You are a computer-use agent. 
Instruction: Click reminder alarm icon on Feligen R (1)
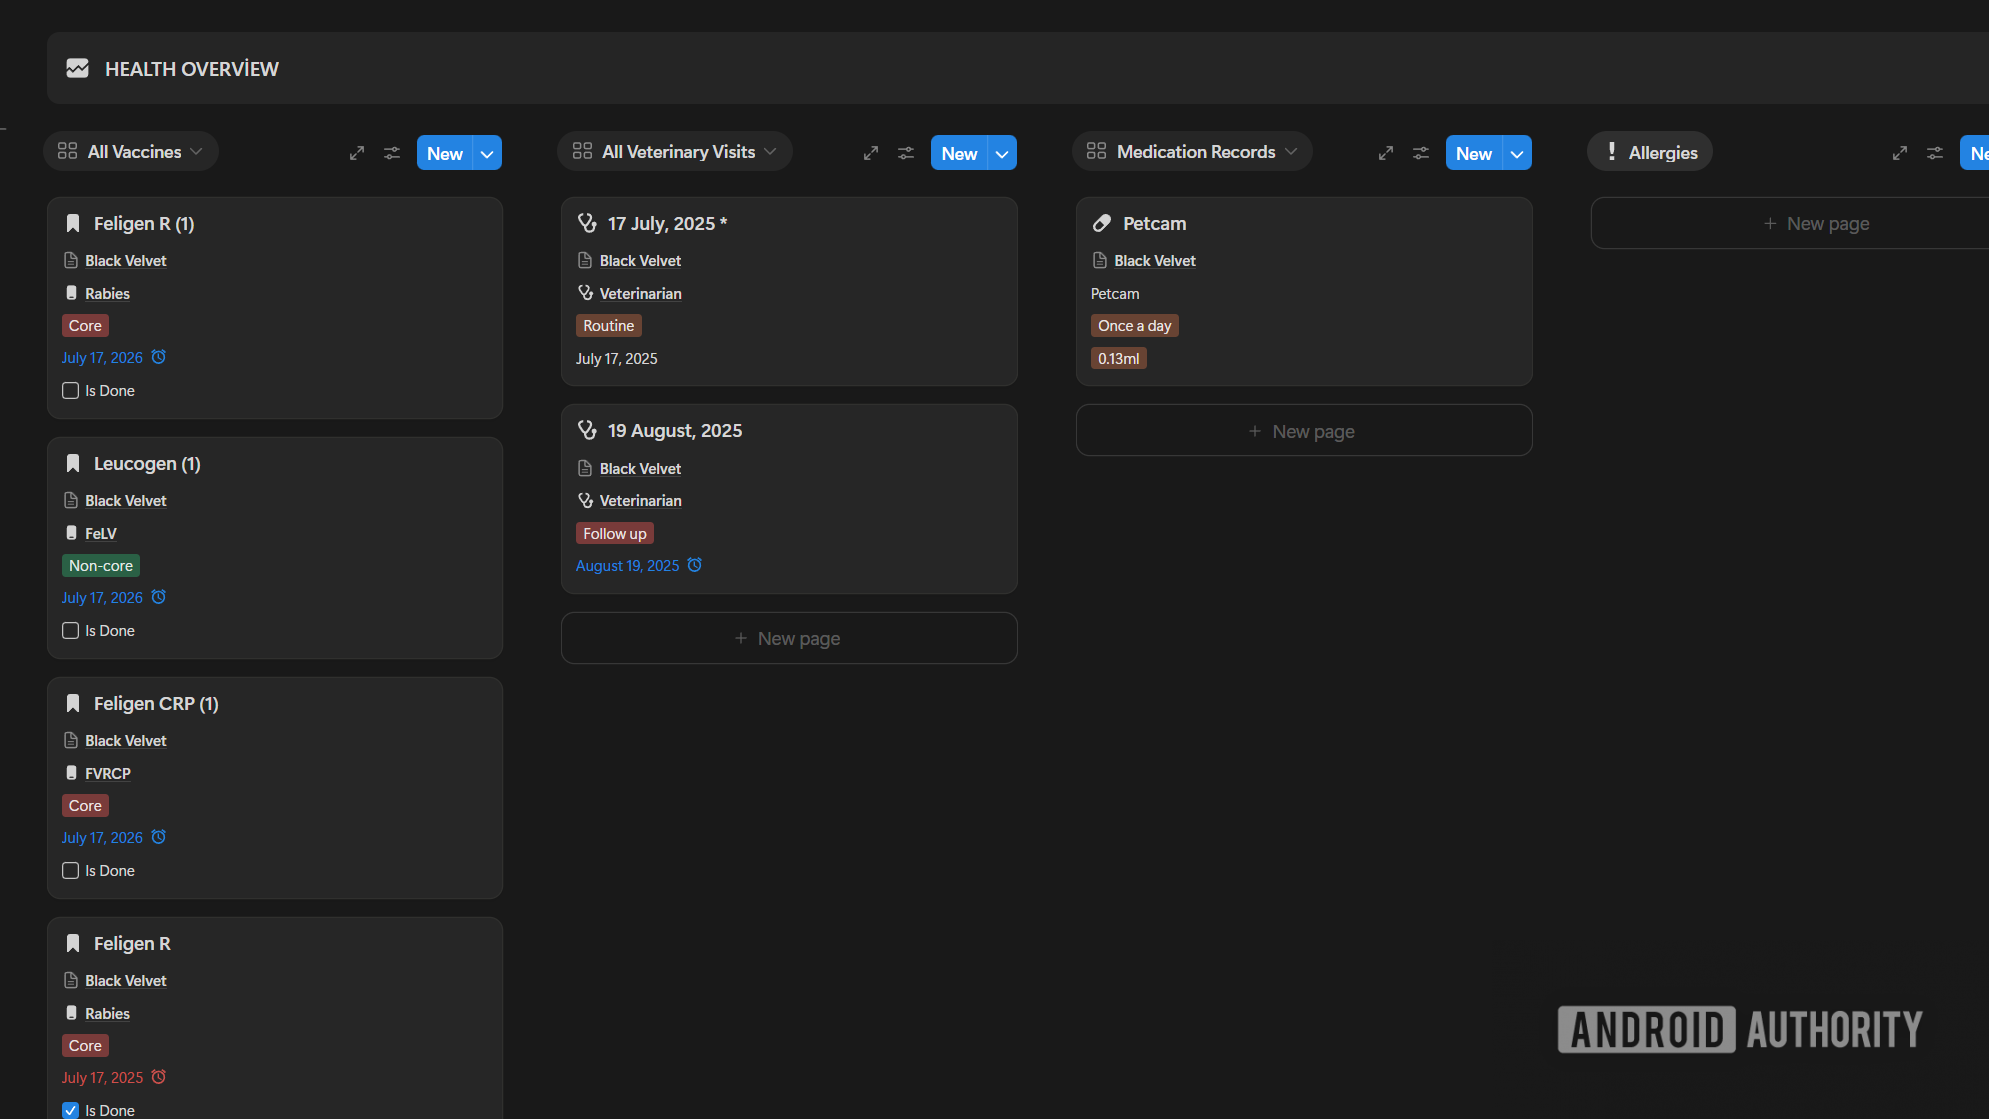point(159,357)
